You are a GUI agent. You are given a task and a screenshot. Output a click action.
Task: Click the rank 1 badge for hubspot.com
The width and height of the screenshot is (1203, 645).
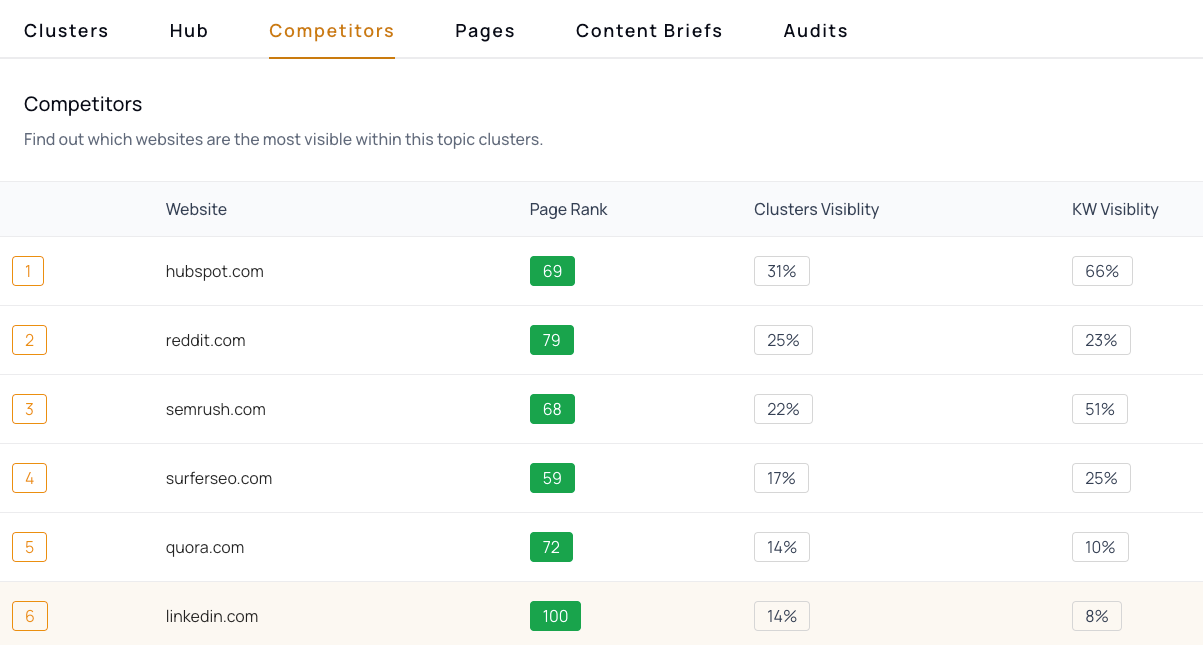(x=28, y=270)
